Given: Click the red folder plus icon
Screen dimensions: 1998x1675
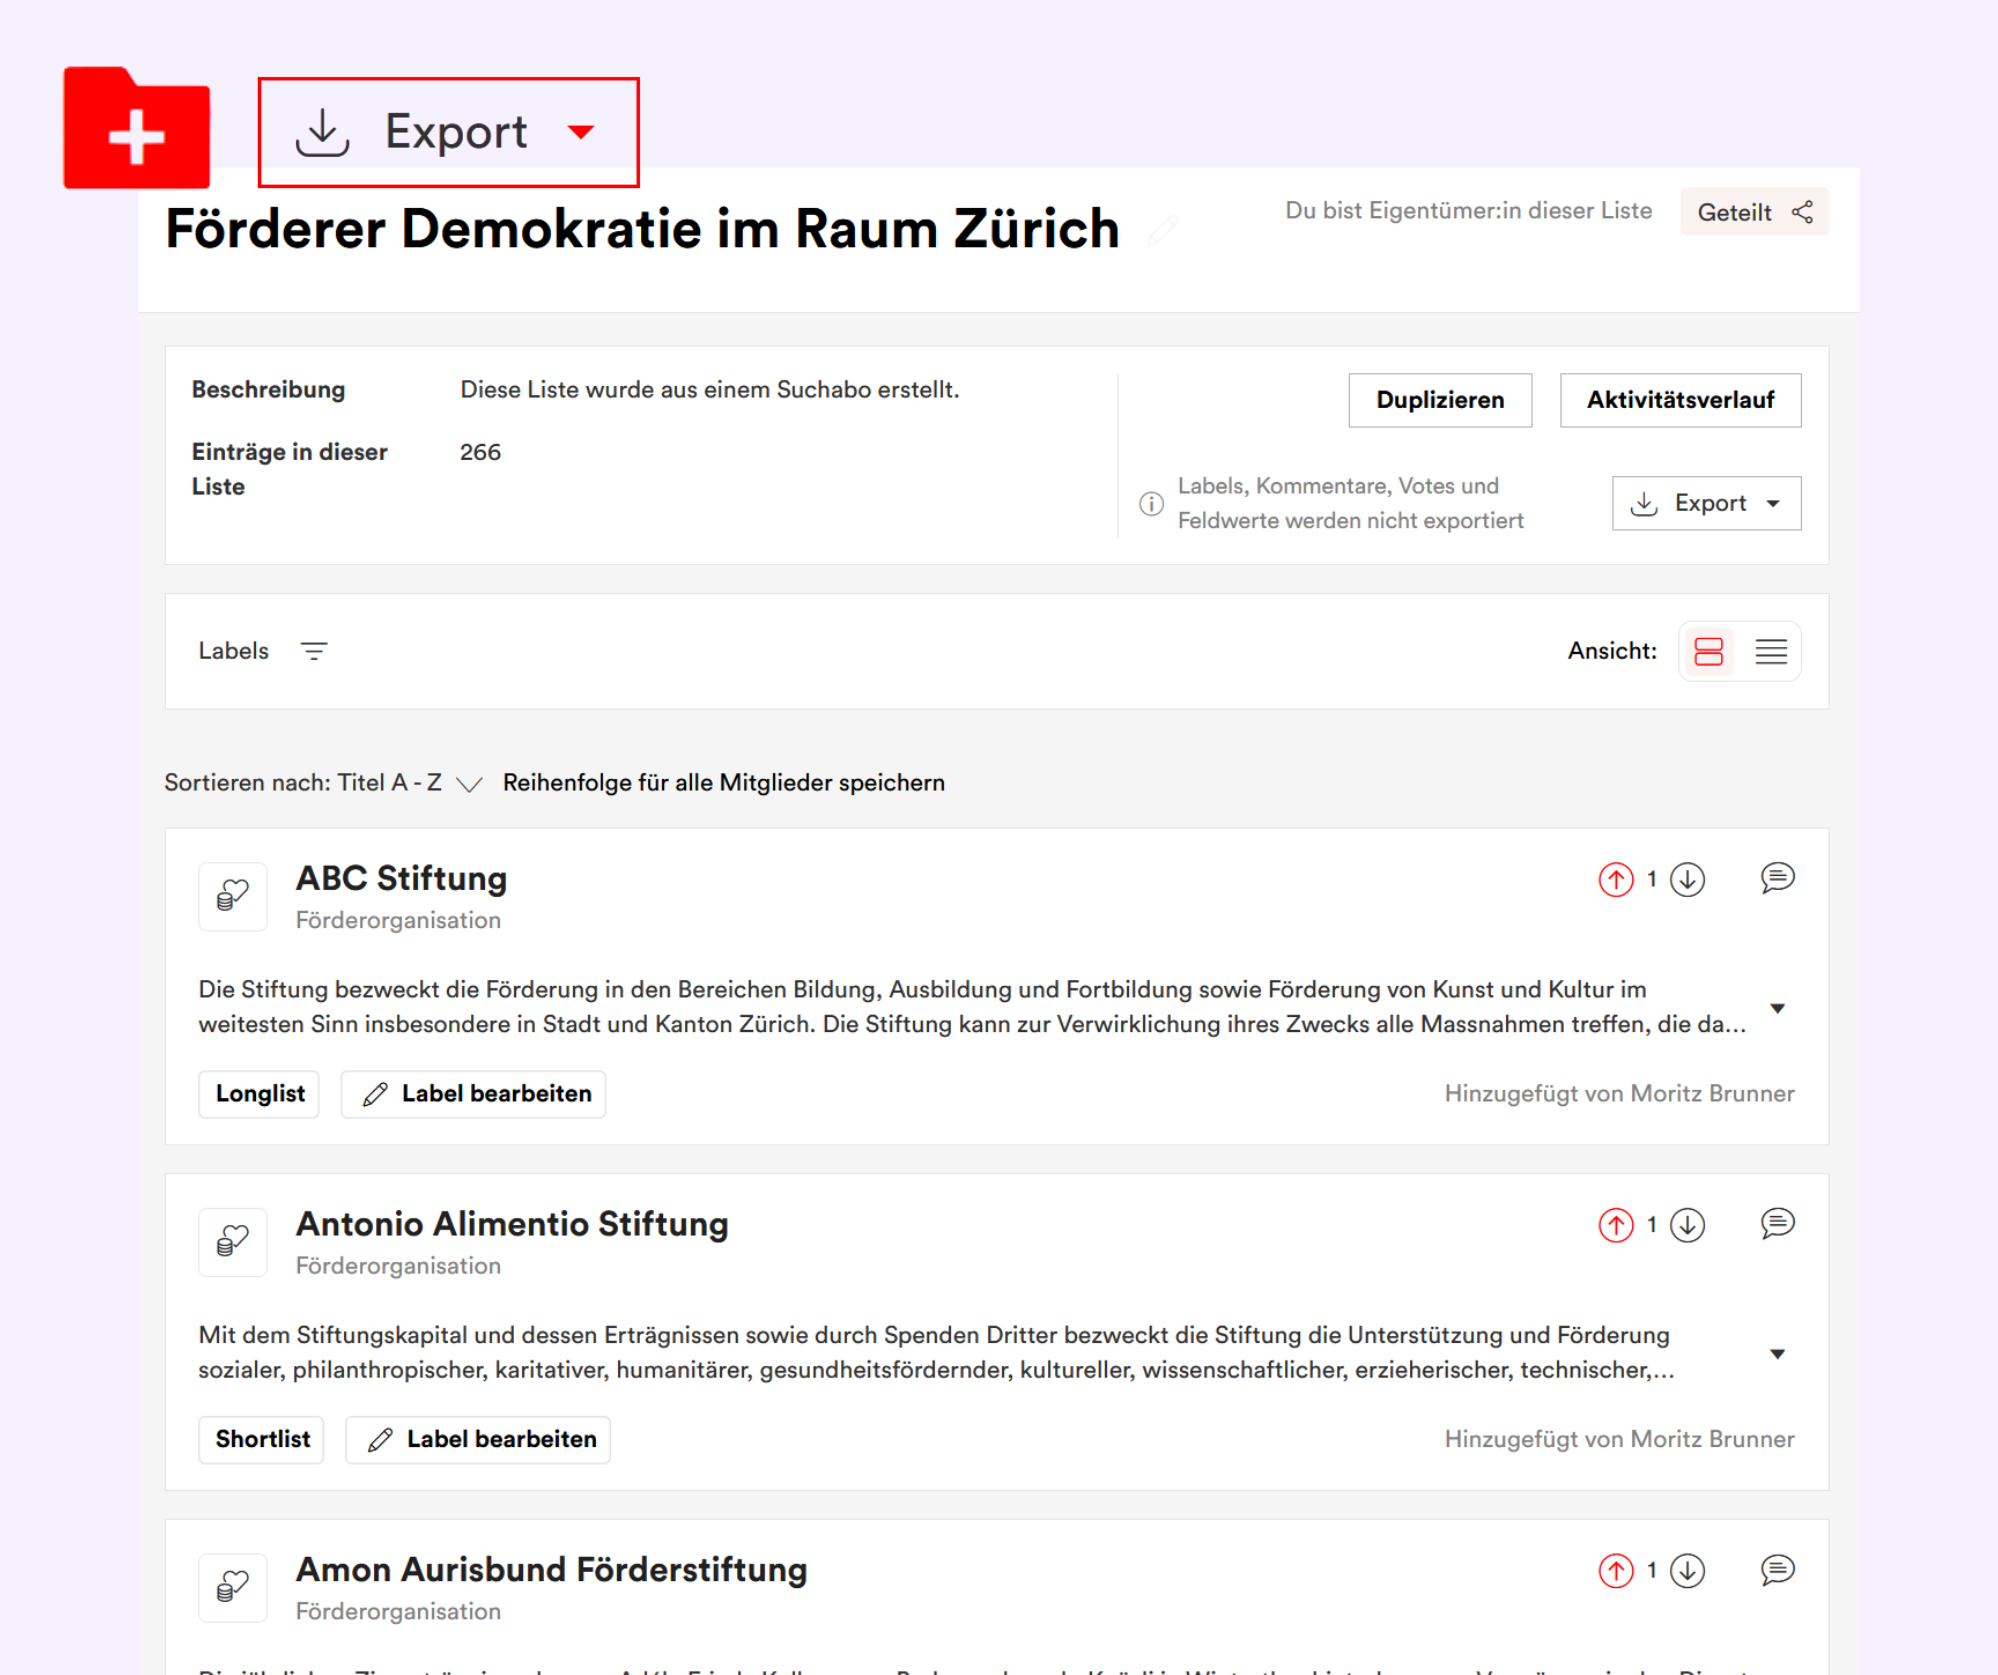Looking at the screenshot, I should (136, 130).
